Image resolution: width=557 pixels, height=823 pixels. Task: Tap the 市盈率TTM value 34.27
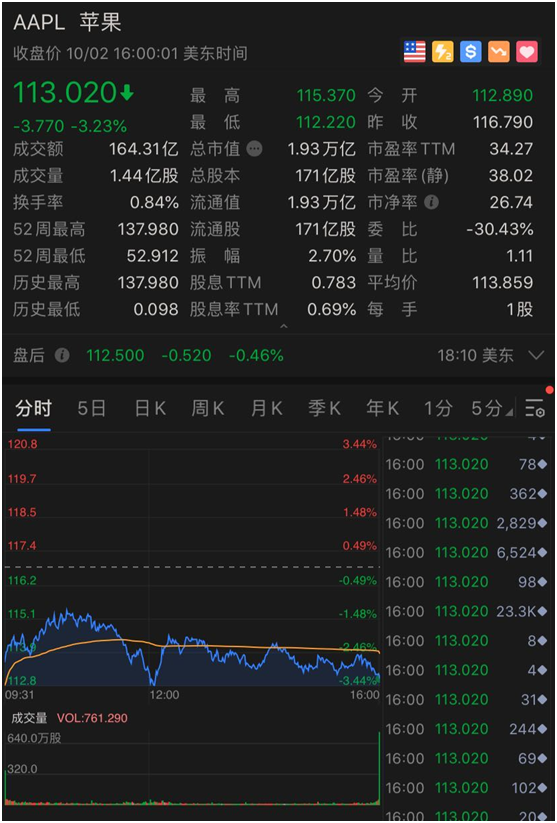511,149
